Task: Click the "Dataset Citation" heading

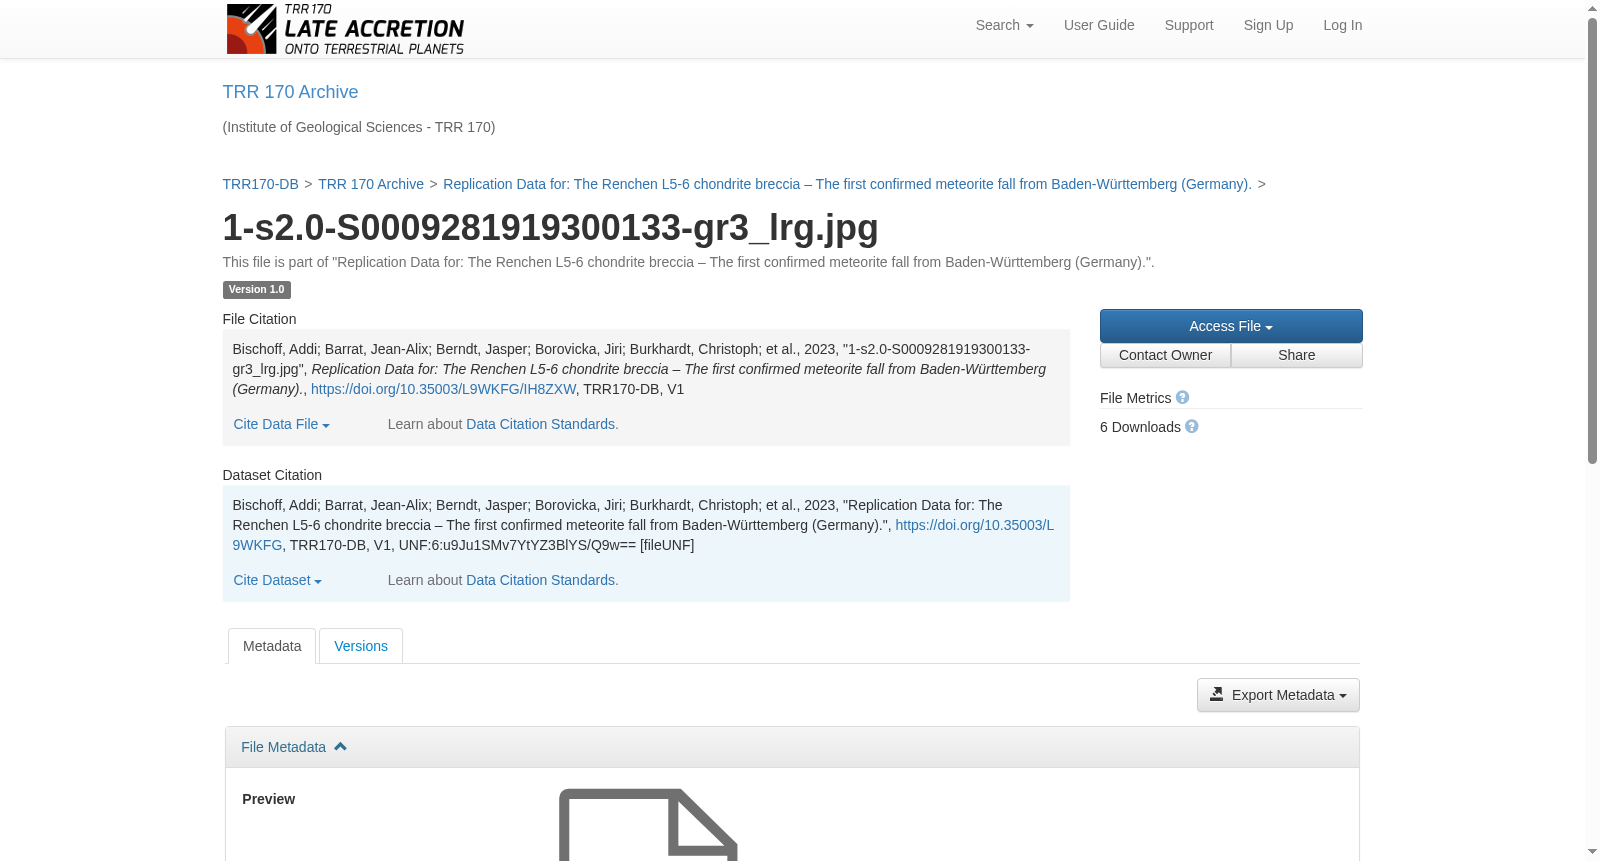Action: [272, 475]
